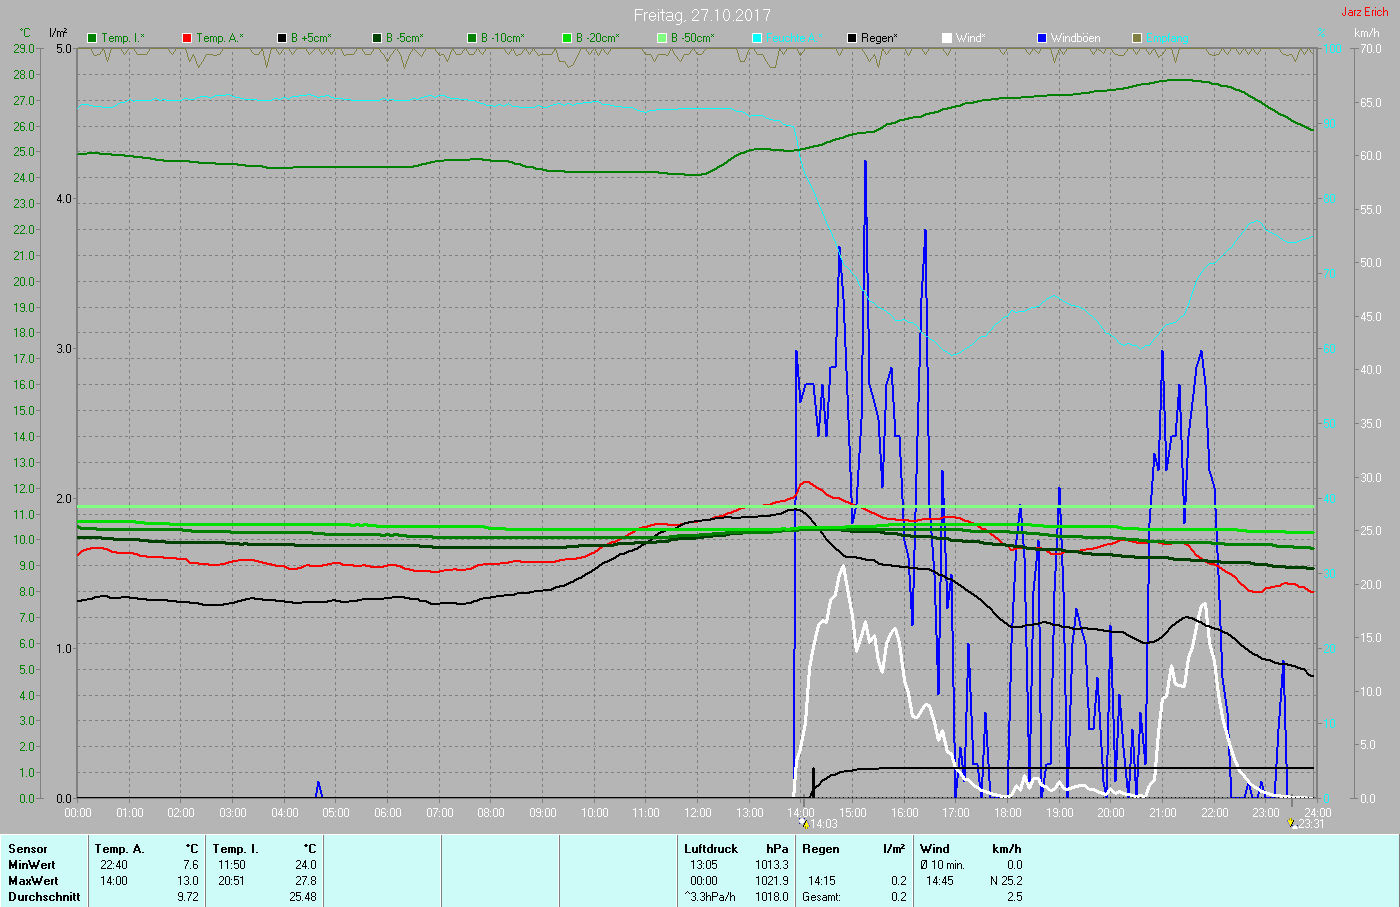Select the B -5cm legend square
Image resolution: width=1400 pixels, height=907 pixels.
pyautogui.click(x=377, y=38)
